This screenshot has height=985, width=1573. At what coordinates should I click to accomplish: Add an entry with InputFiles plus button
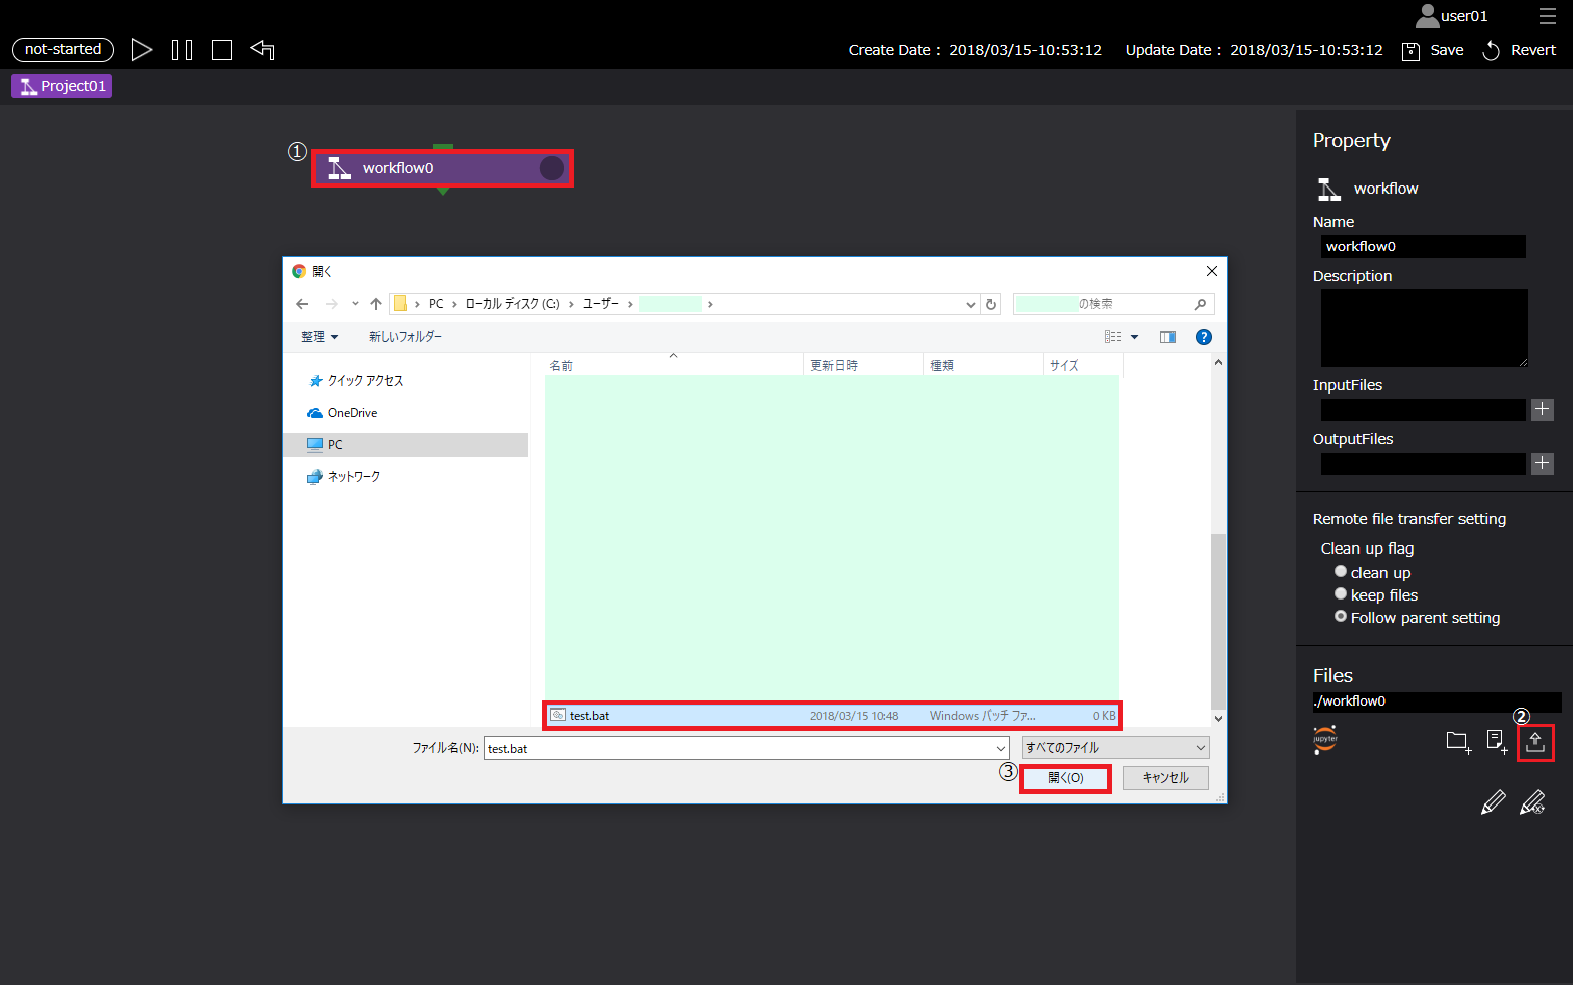tap(1542, 409)
